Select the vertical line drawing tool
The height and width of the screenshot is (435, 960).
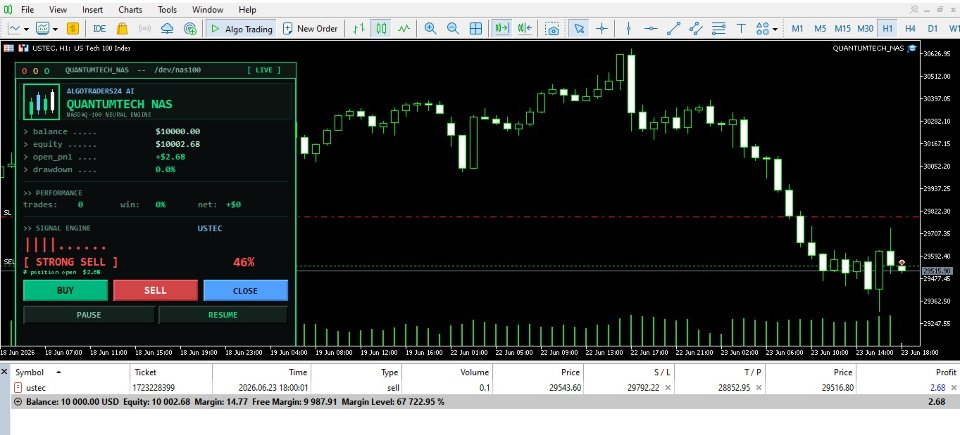(x=628, y=28)
